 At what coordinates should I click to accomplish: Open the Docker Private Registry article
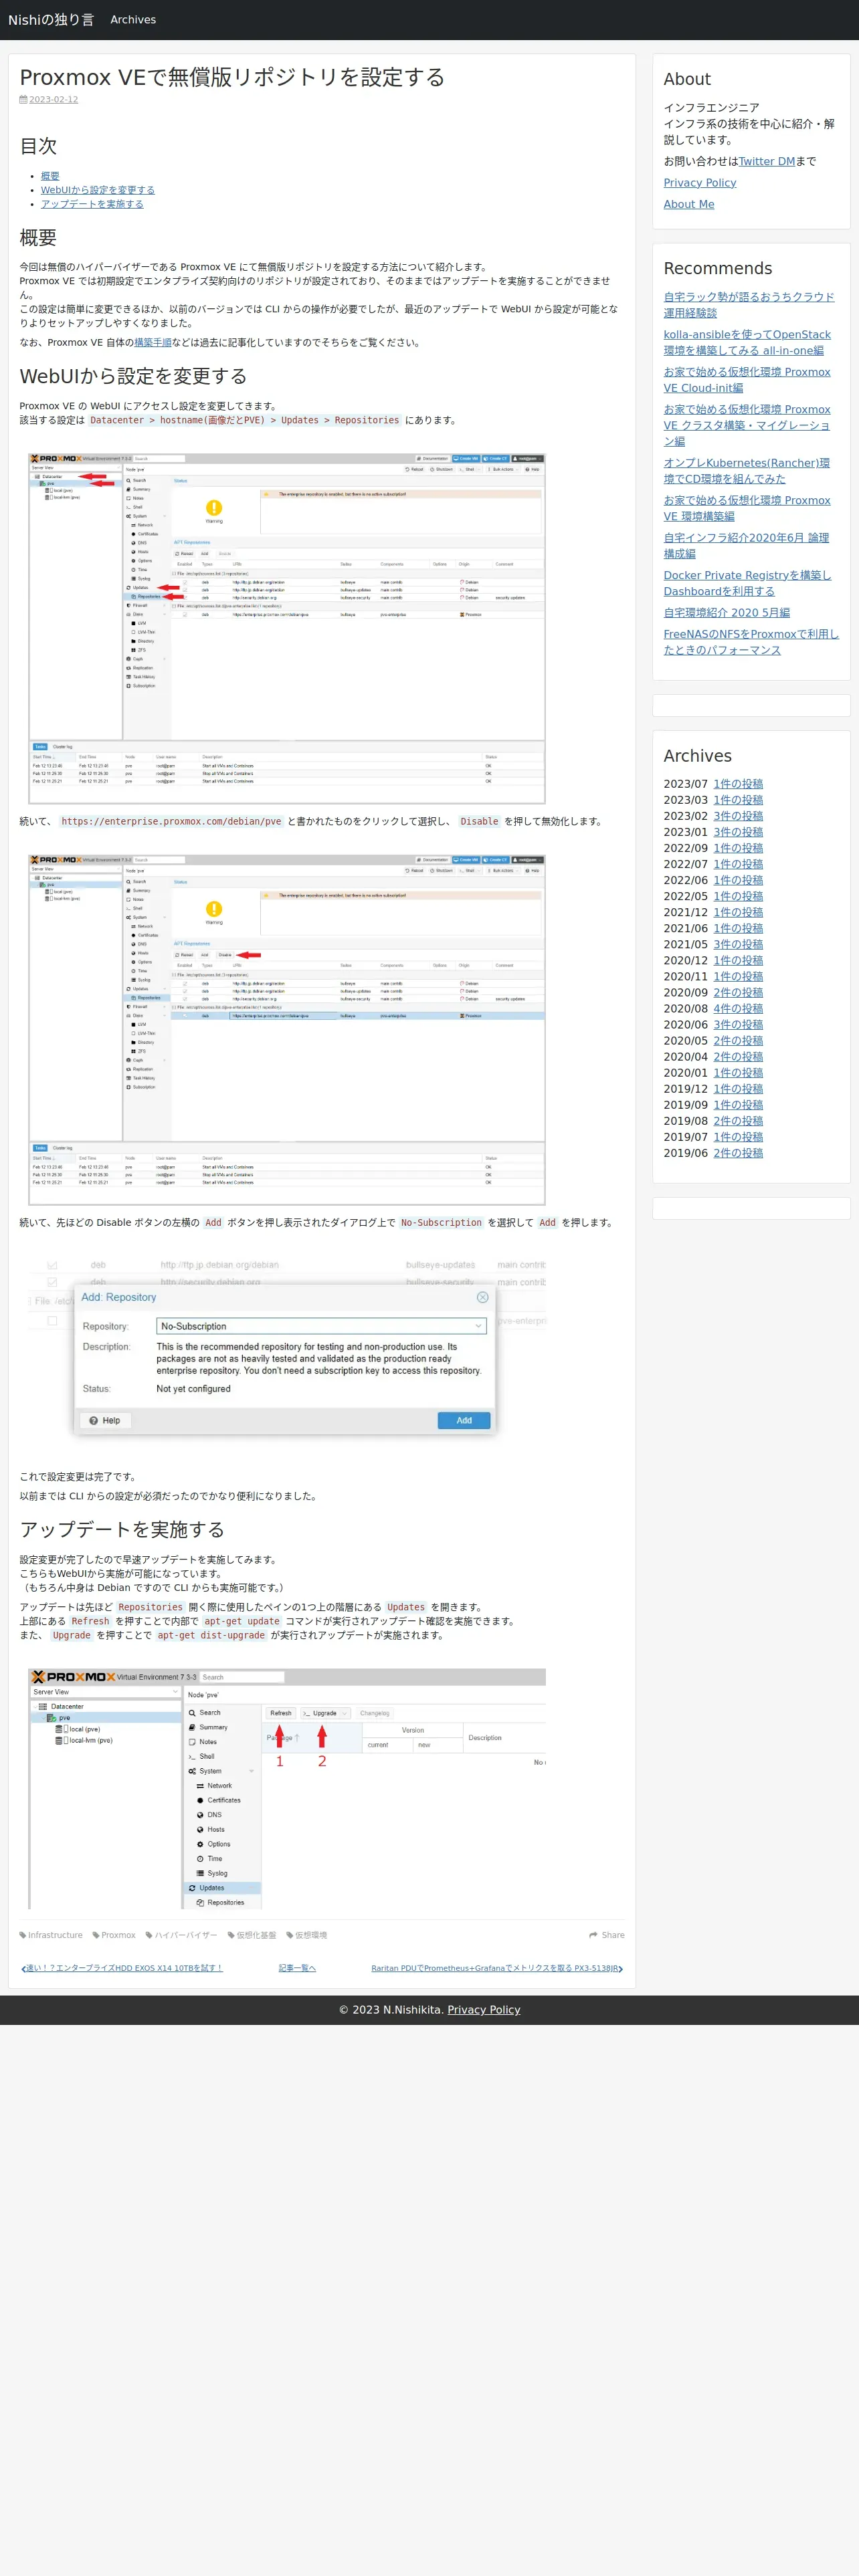click(747, 583)
